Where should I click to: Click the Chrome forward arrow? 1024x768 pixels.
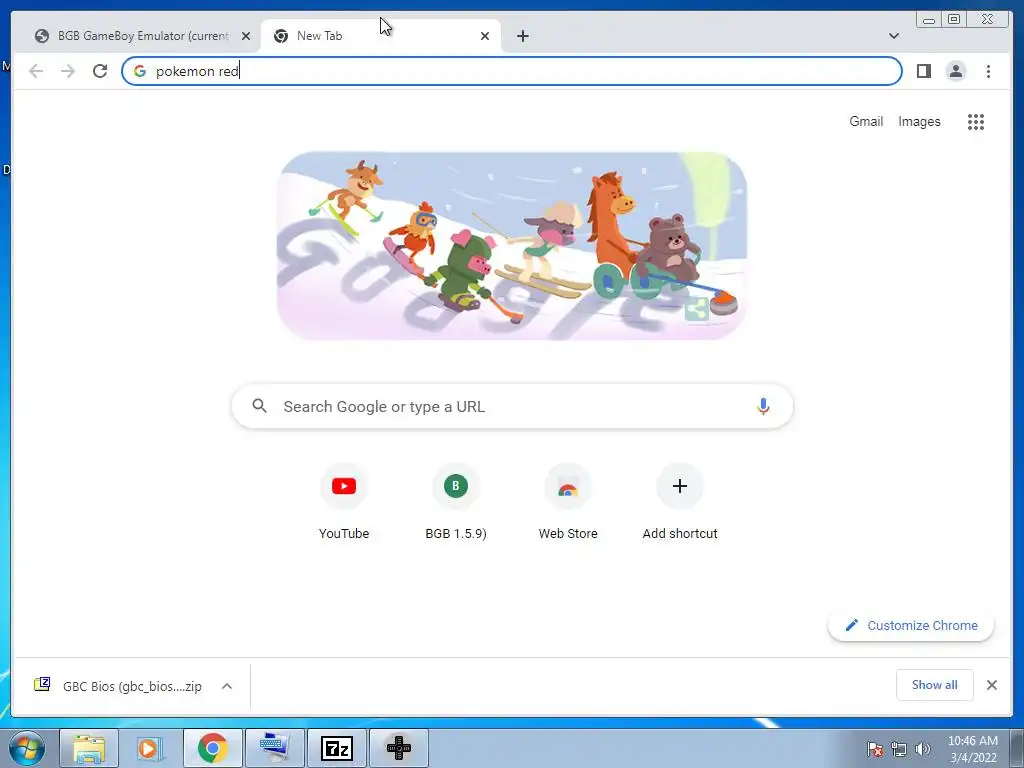click(x=68, y=71)
